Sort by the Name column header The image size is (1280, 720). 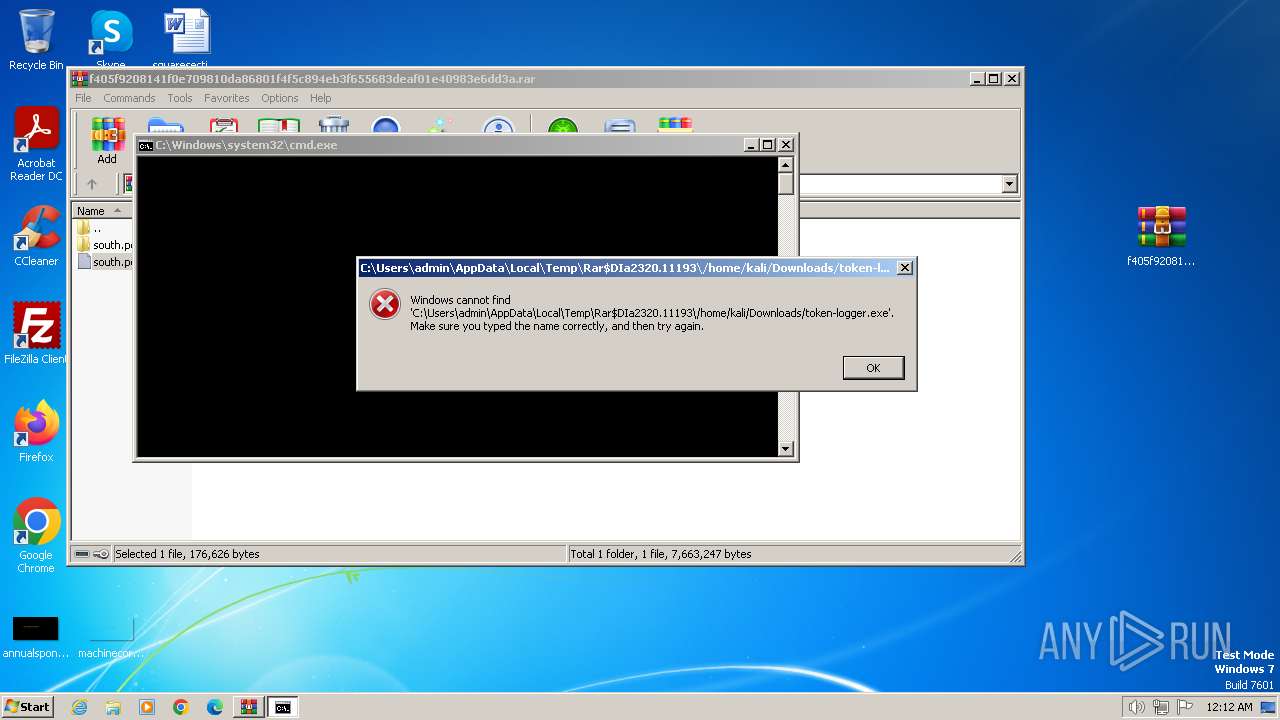click(100, 211)
